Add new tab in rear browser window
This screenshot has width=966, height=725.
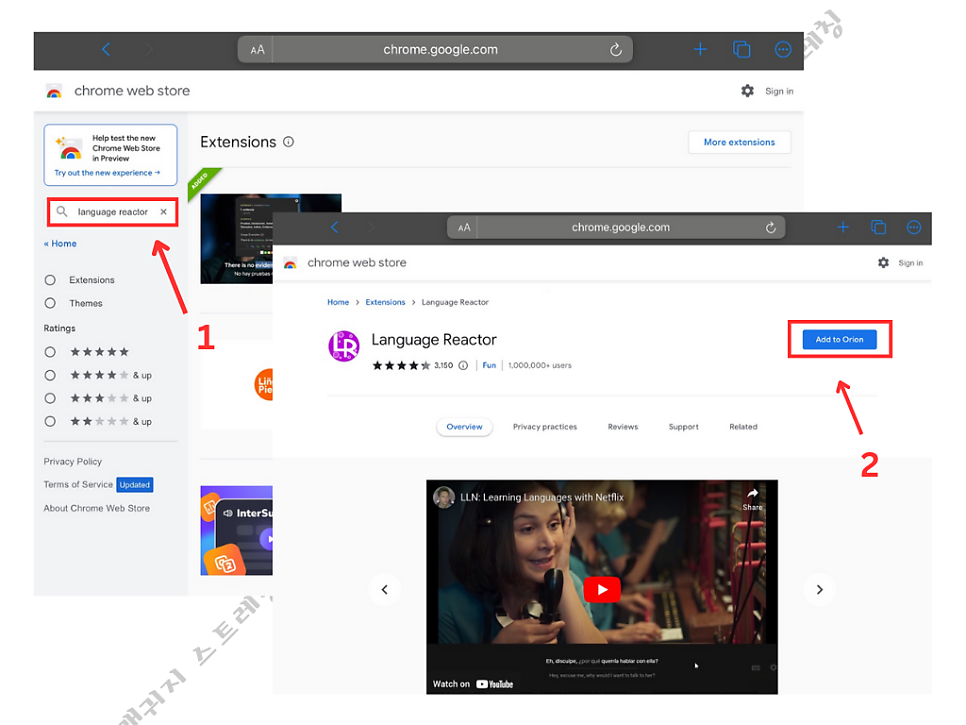pyautogui.click(x=700, y=49)
